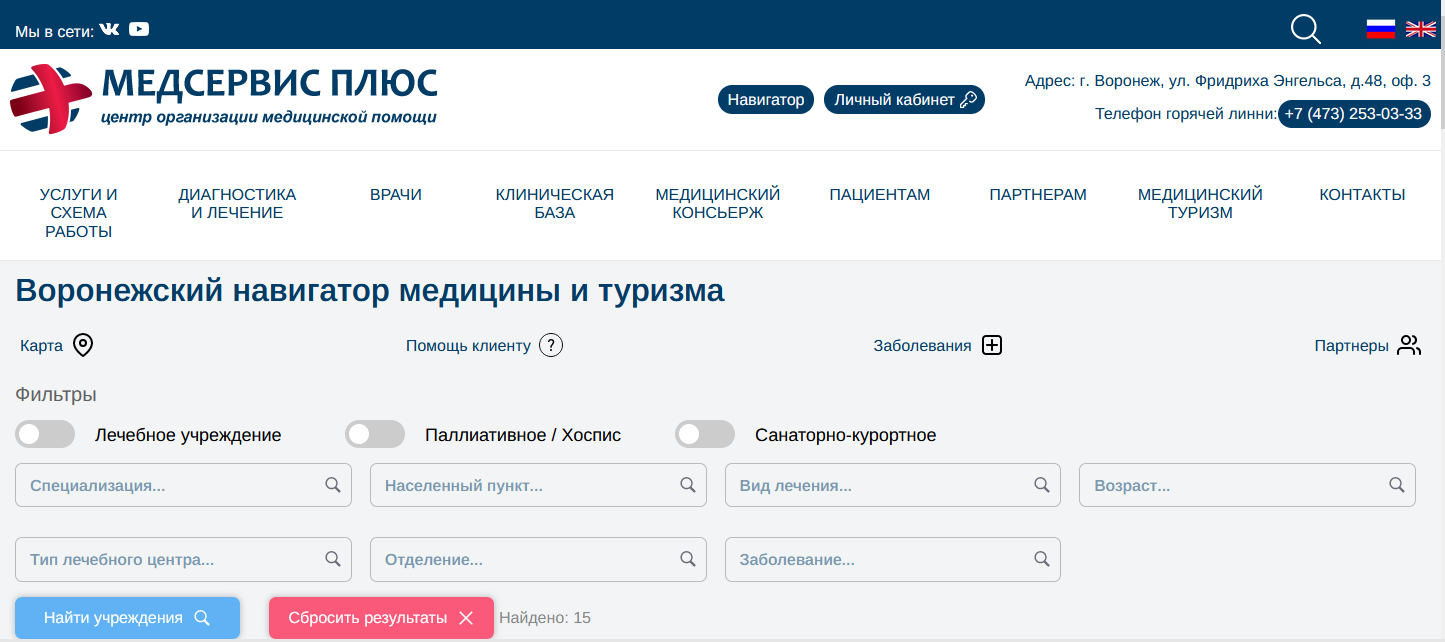Toggle the Лечебное учреждение switch
The width and height of the screenshot is (1445, 642).
point(45,434)
